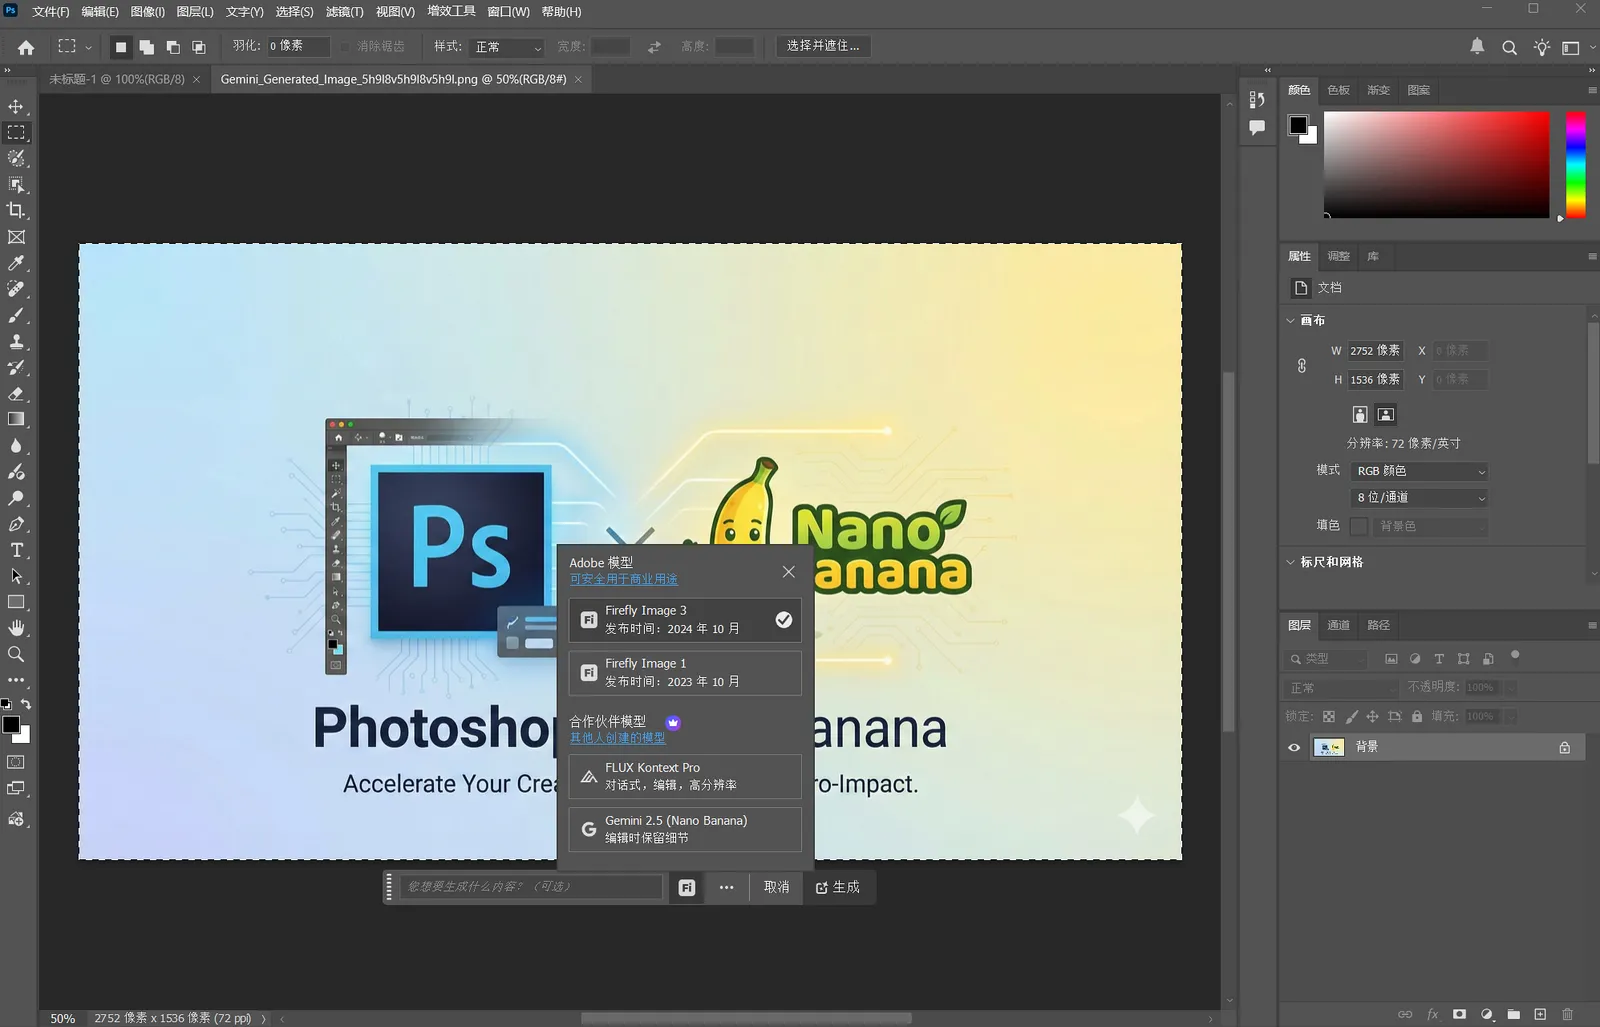1600x1027 pixels.
Task: Toggle lock transparent pixels in Layers panel
Action: pos(1328,716)
